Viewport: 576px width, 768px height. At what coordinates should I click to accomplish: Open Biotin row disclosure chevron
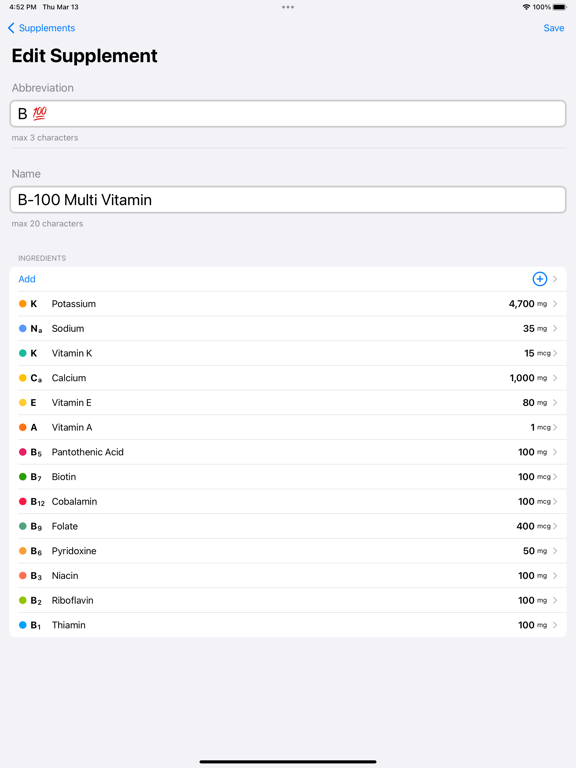tap(555, 477)
